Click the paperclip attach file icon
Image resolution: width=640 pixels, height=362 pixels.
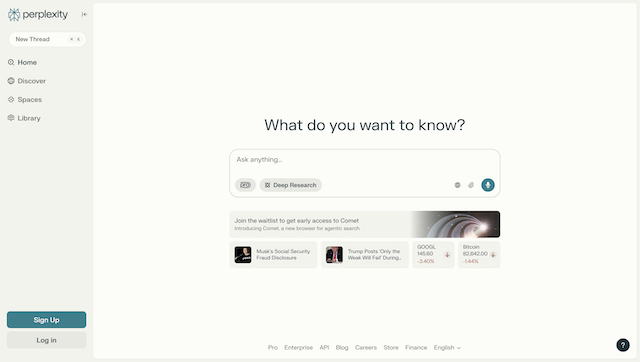471,185
